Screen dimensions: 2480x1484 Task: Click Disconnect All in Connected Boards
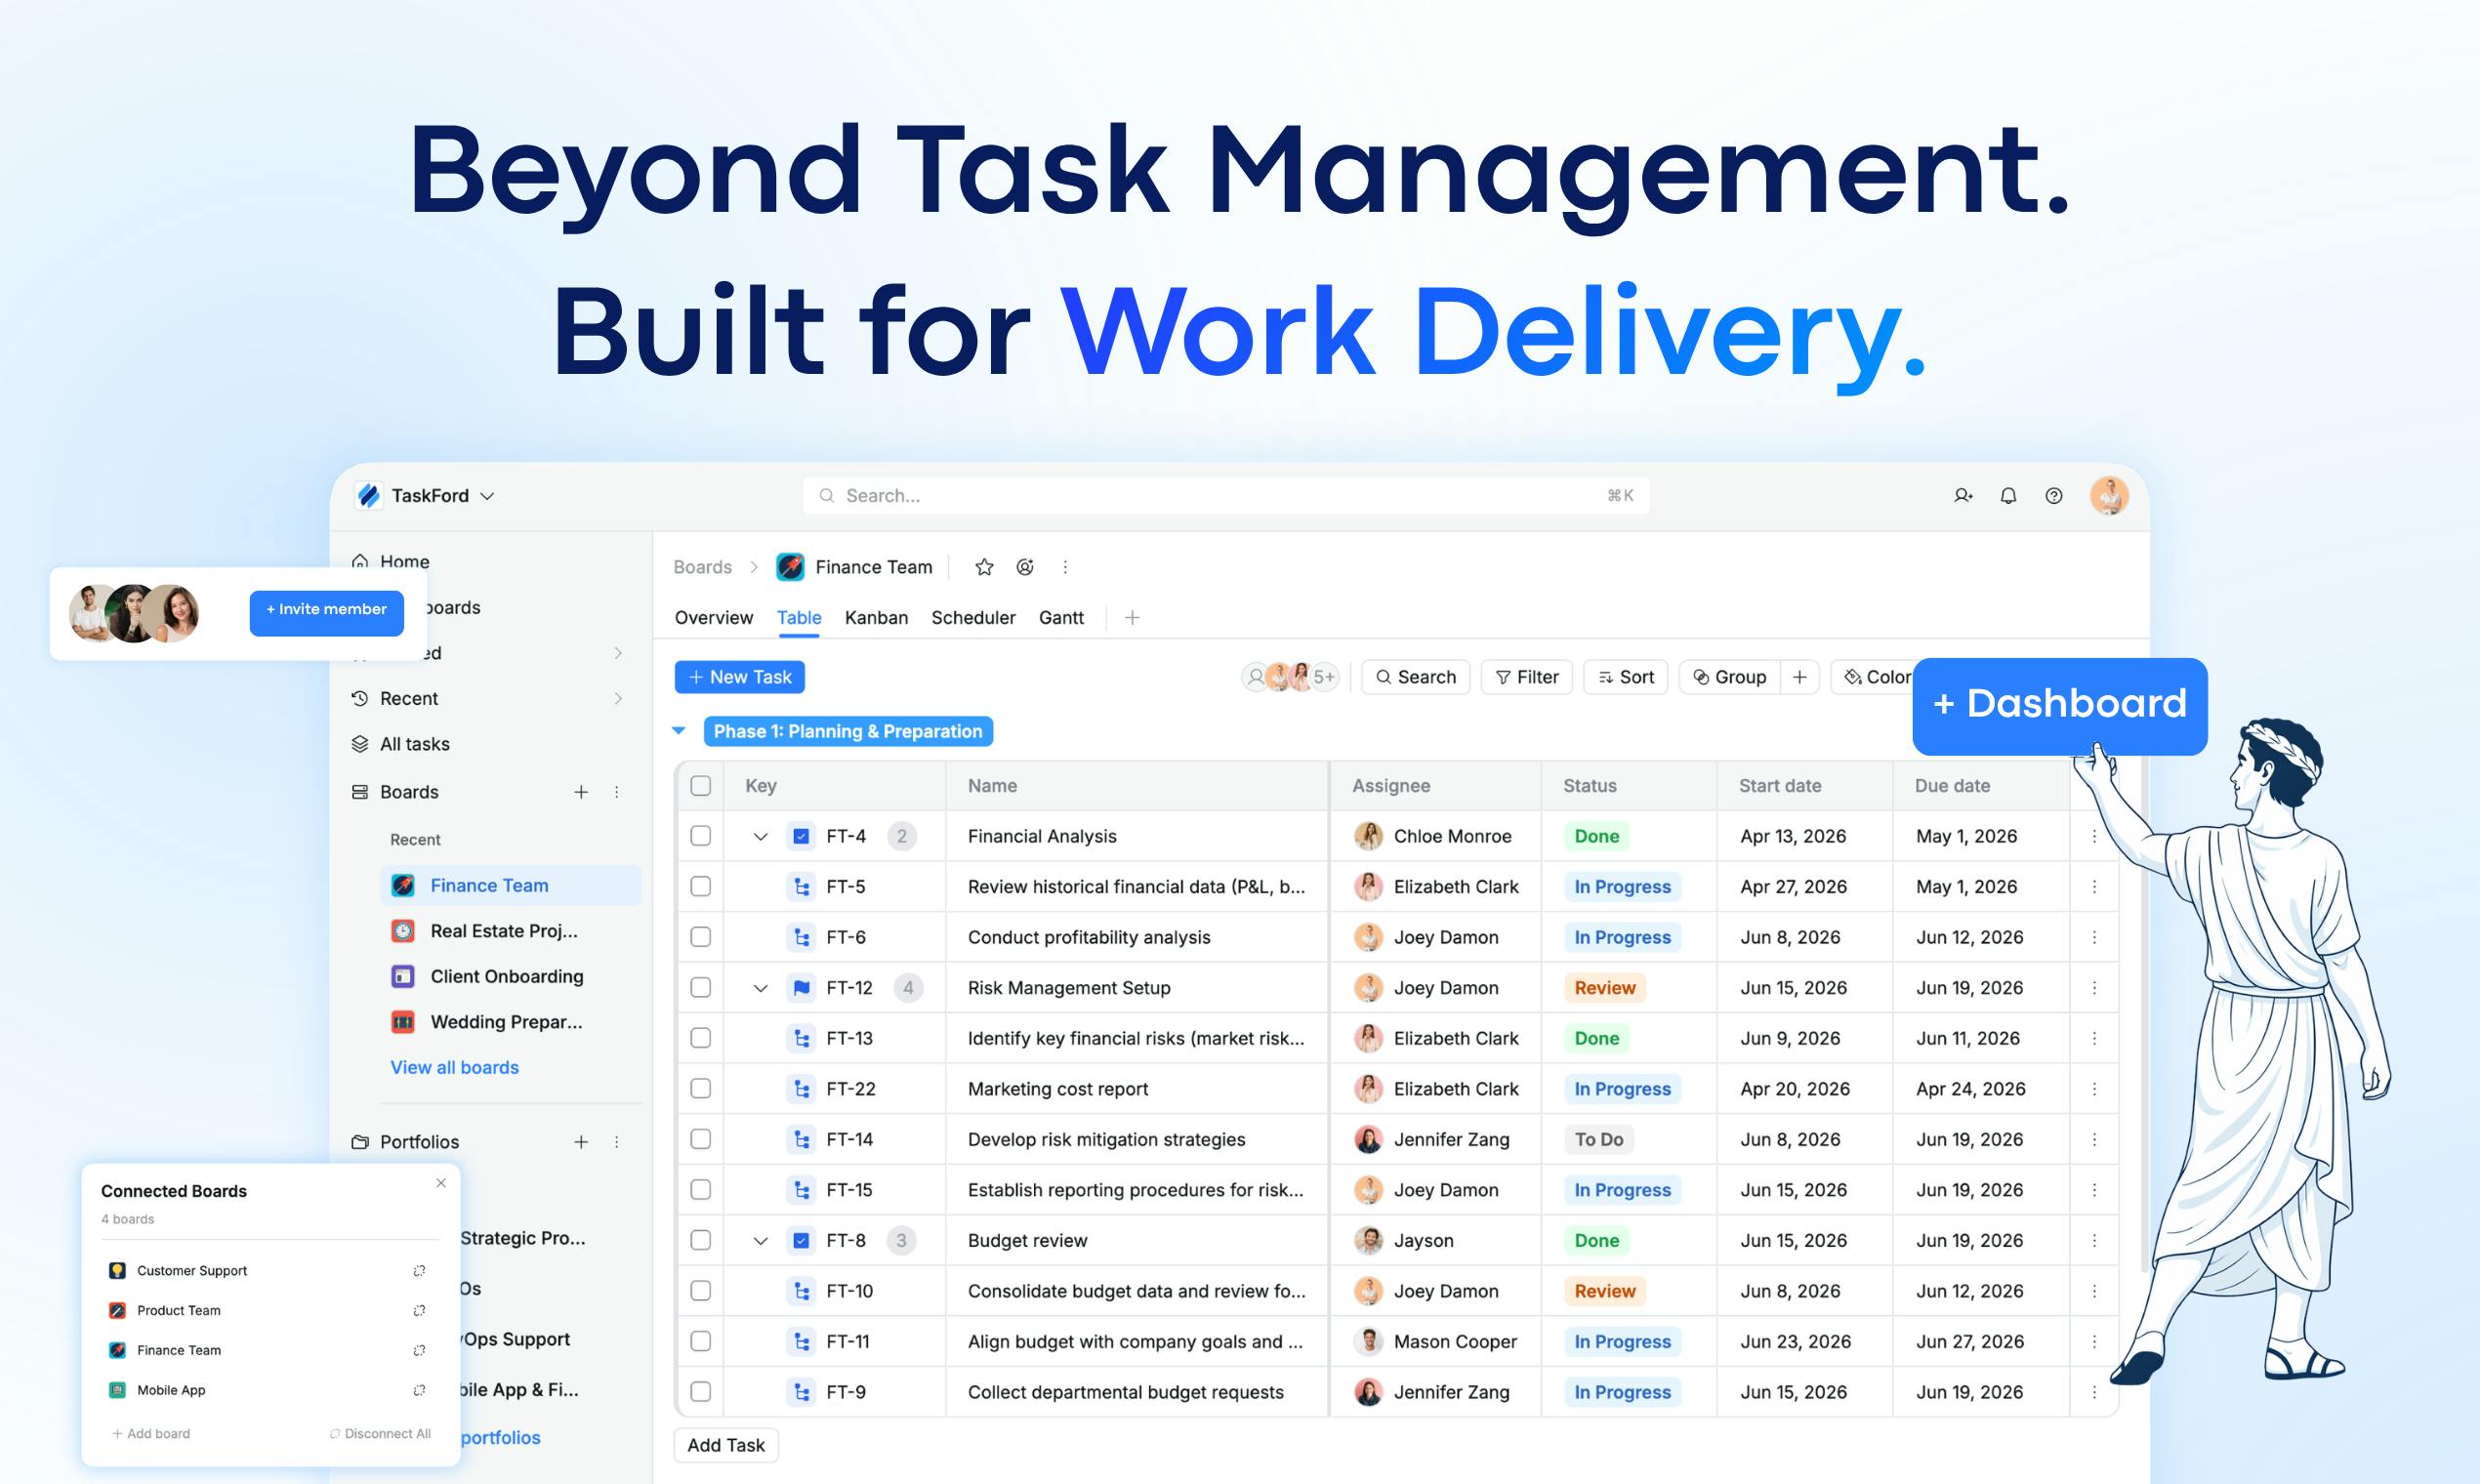click(380, 1434)
